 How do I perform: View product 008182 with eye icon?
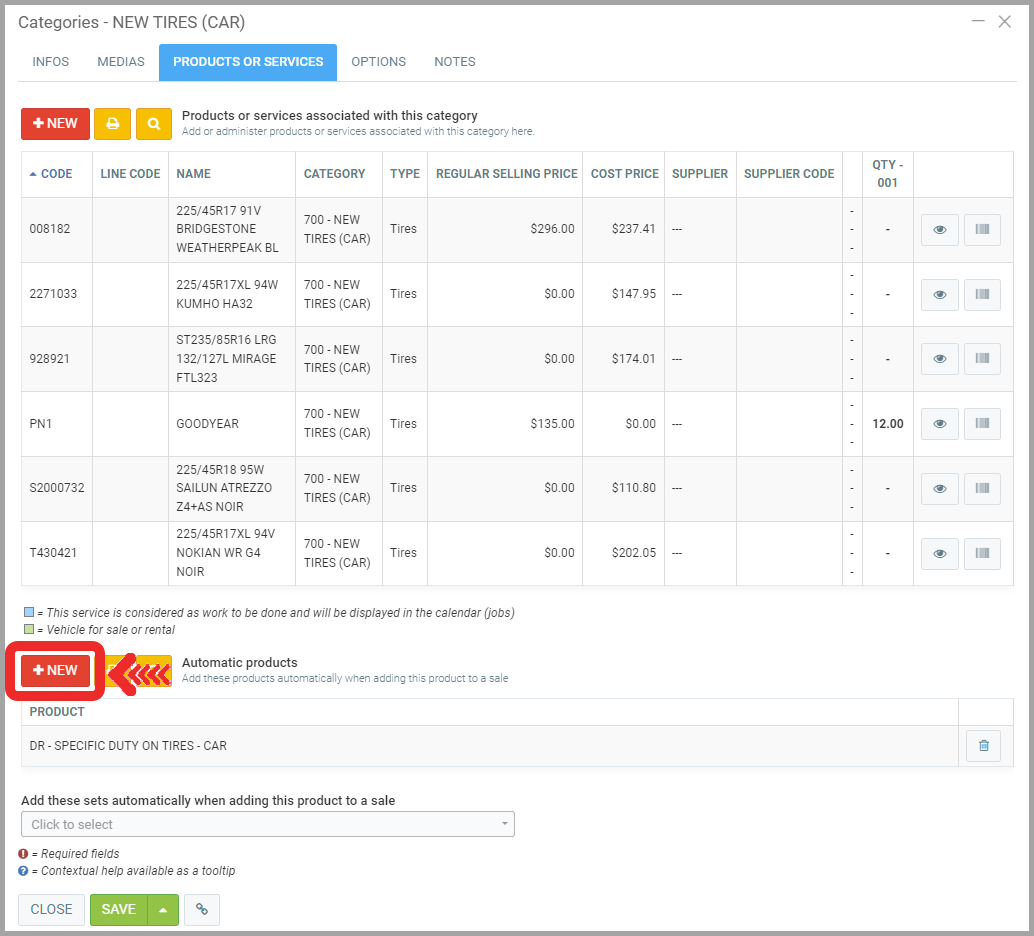coord(939,229)
